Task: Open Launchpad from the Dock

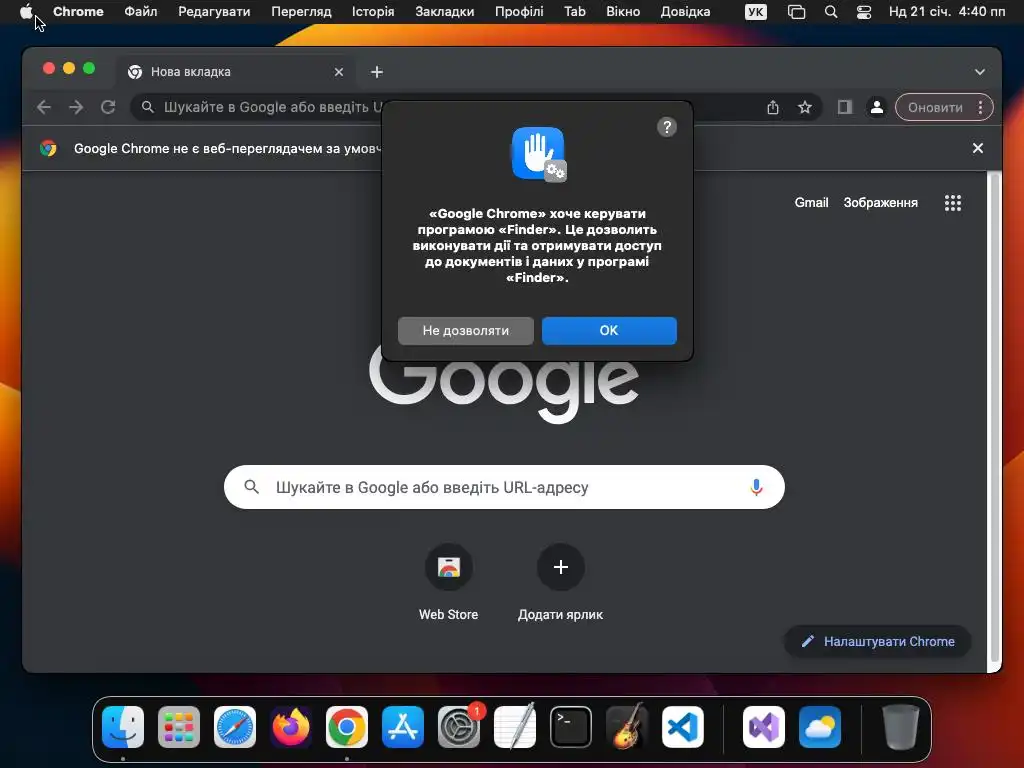Action: pyautogui.click(x=179, y=727)
